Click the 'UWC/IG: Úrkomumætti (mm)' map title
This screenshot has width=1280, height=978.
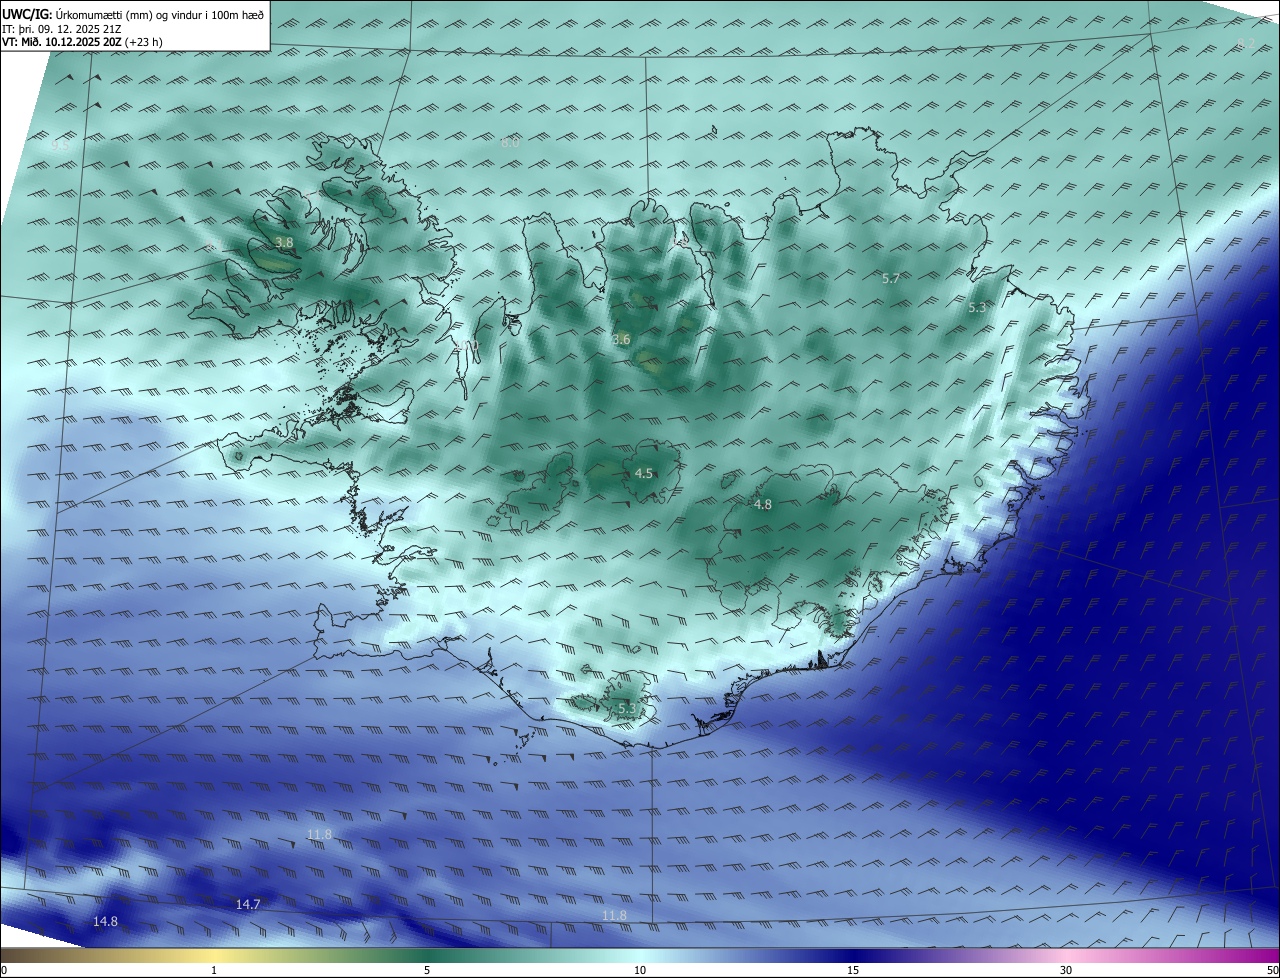coord(133,13)
